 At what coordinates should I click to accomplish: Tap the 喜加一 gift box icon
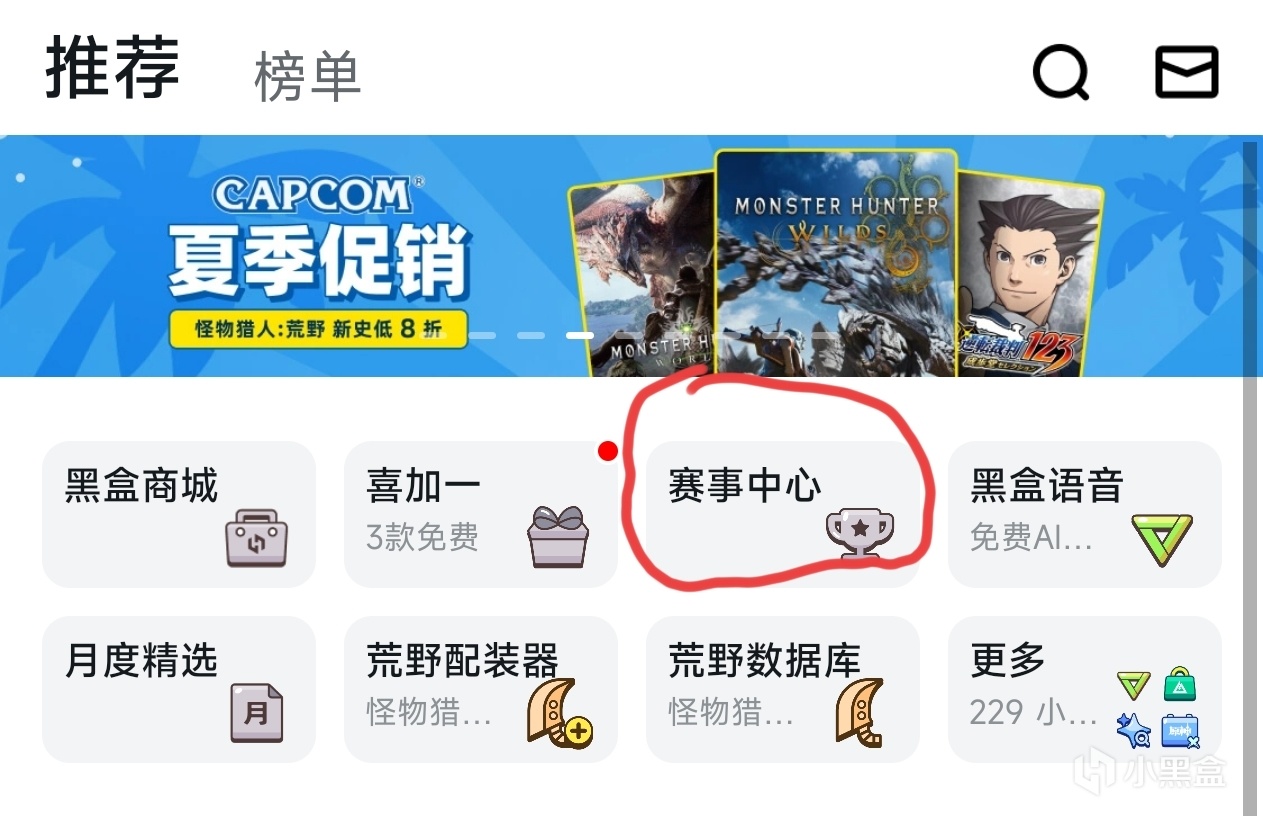(558, 537)
